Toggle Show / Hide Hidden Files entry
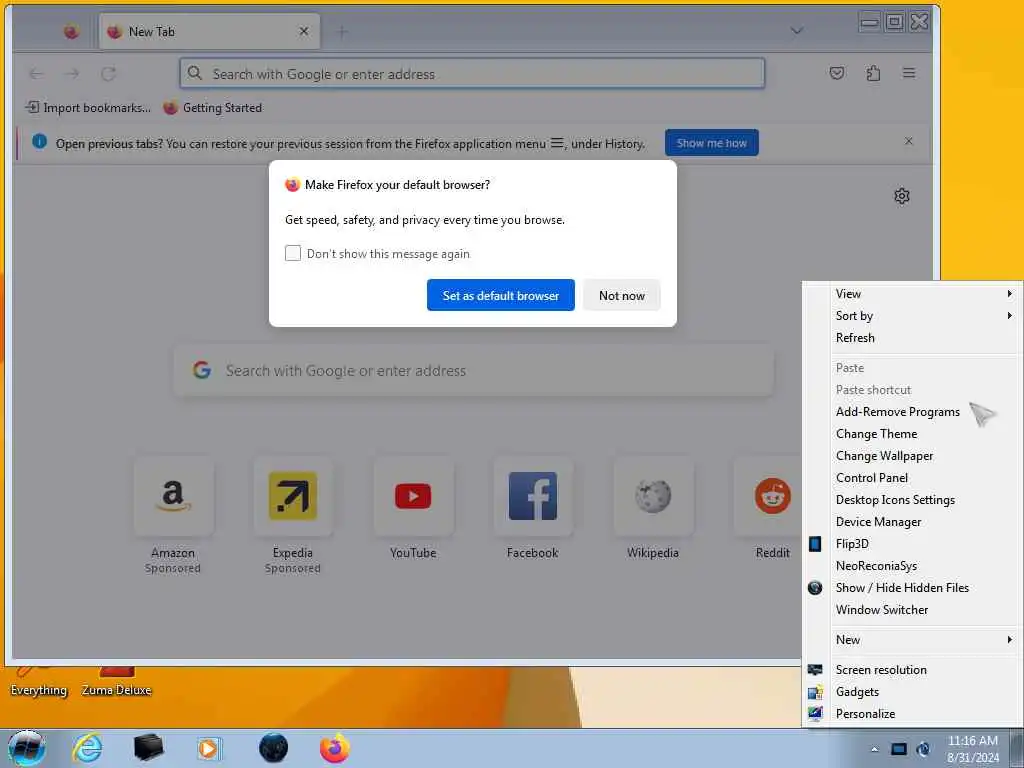Viewport: 1024px width, 768px height. pos(912,588)
